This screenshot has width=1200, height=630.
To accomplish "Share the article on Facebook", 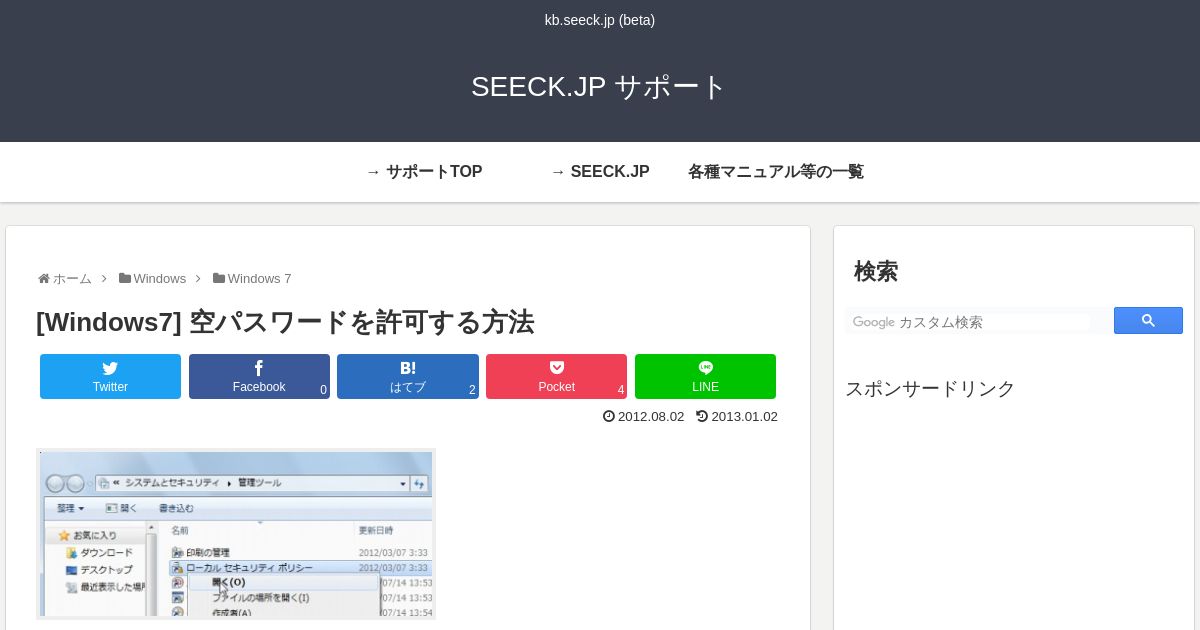I will [259, 376].
